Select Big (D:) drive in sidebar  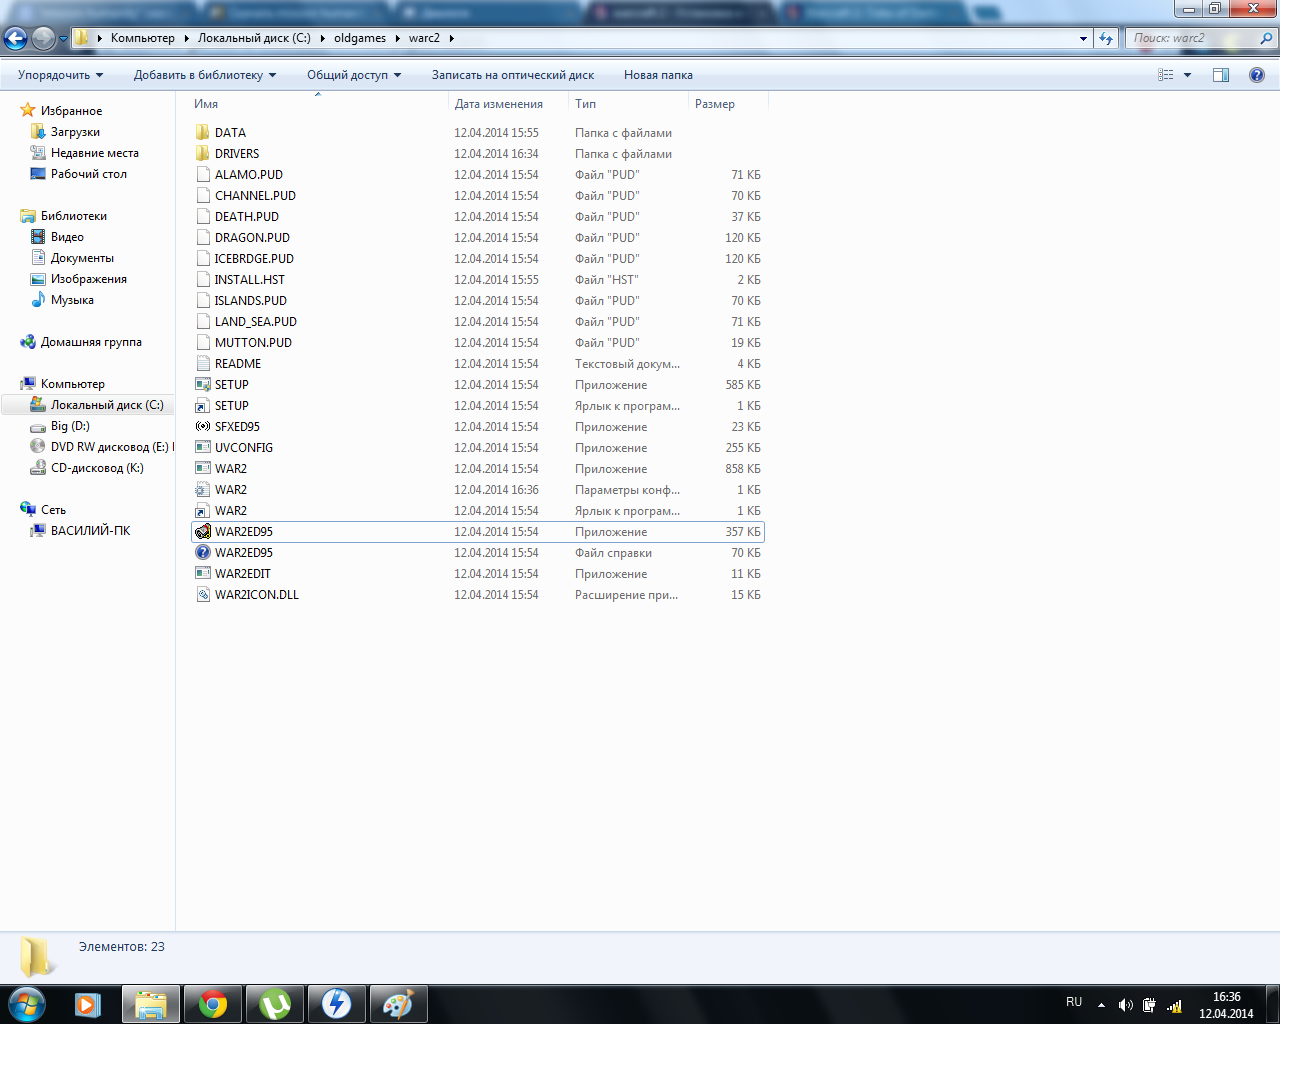click(x=70, y=426)
